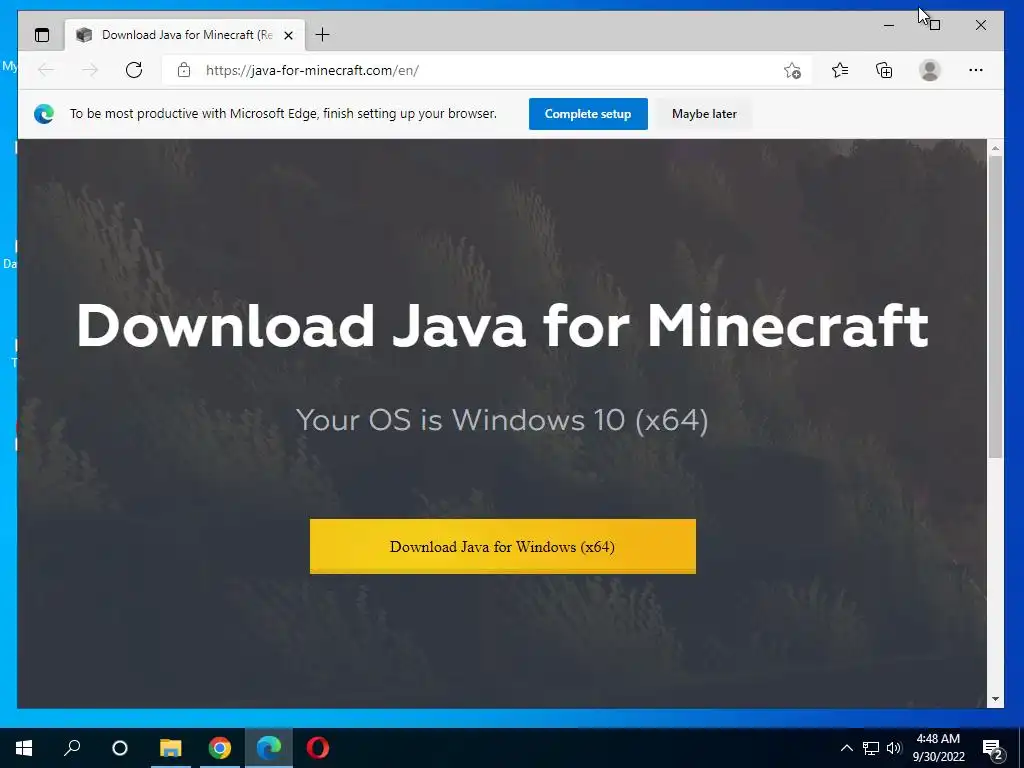Close the Download Java for Minecraft tab
The width and height of the screenshot is (1024, 768).
(288, 35)
